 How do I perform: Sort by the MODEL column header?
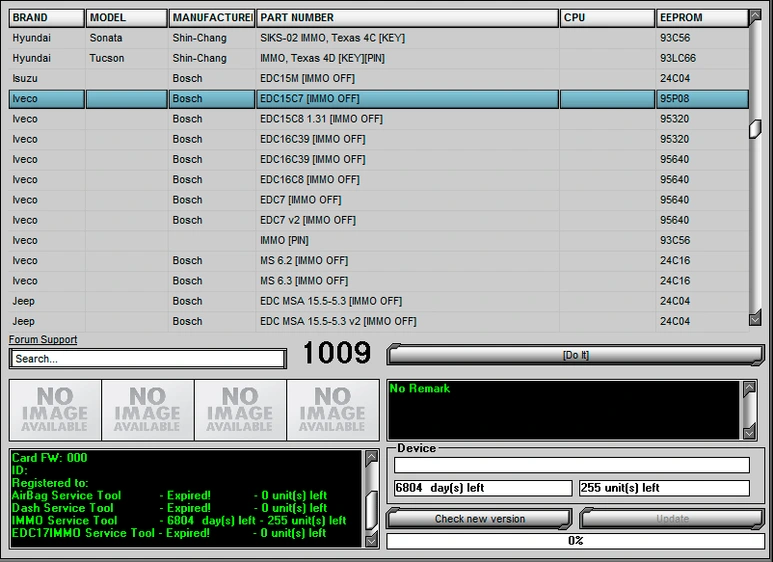[x=127, y=18]
